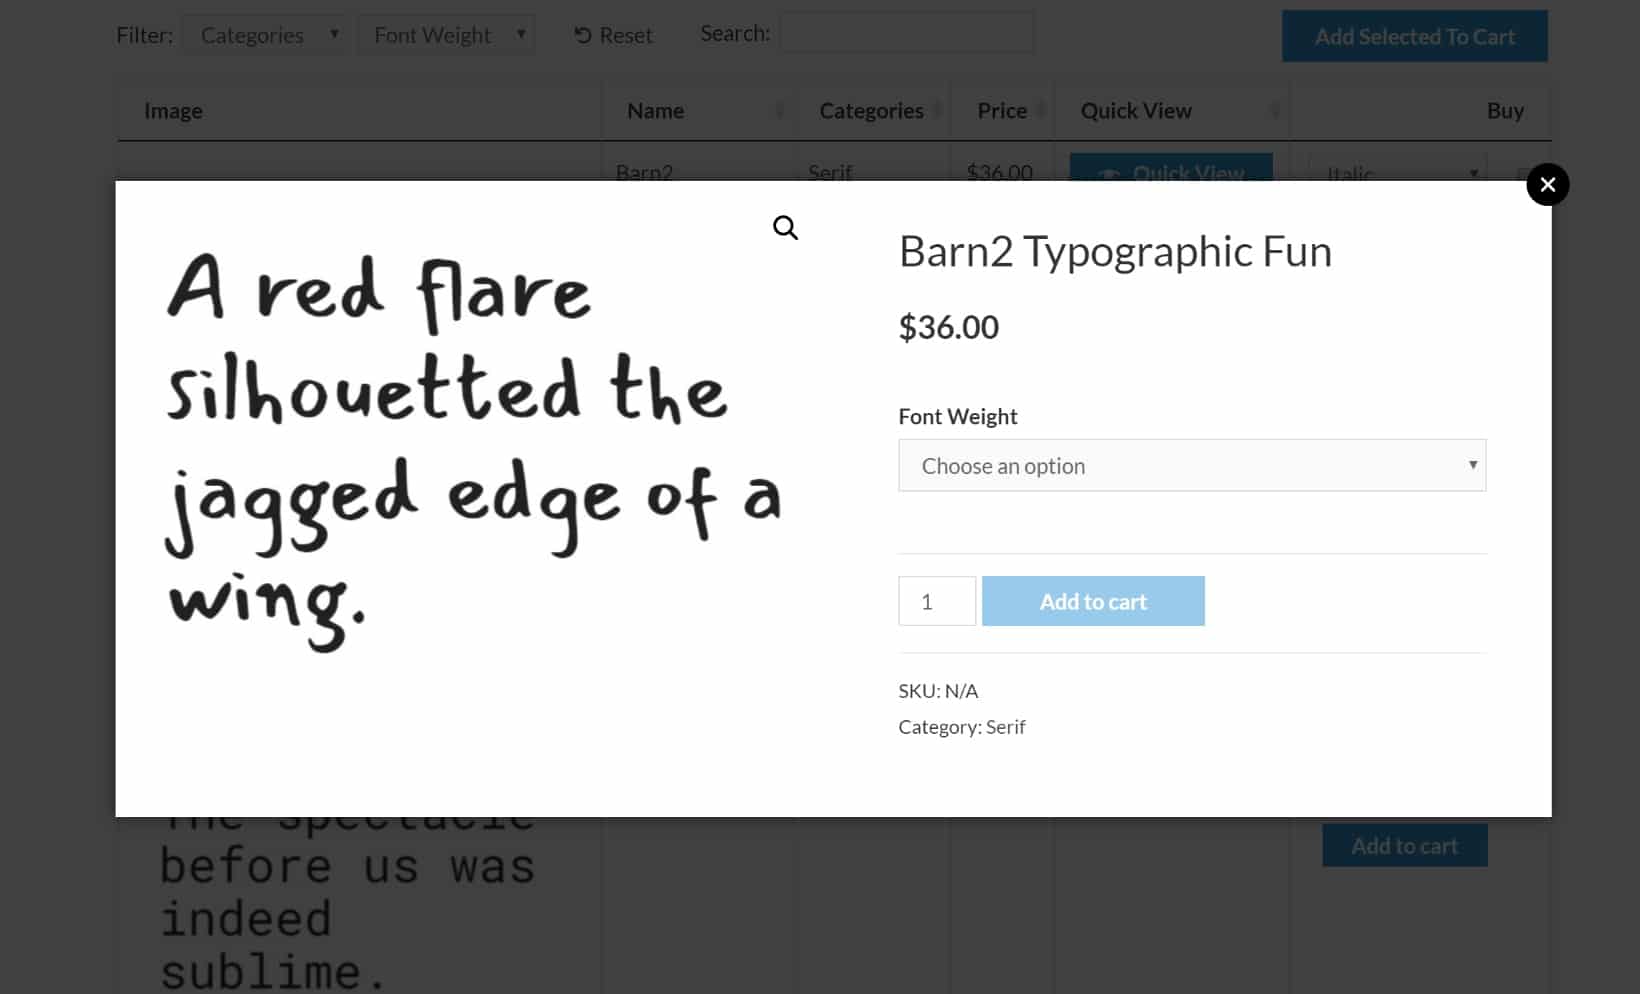Viewport: 1640px width, 994px height.
Task: Open the Choose an option Font Weight dropdown
Action: click(1191, 465)
